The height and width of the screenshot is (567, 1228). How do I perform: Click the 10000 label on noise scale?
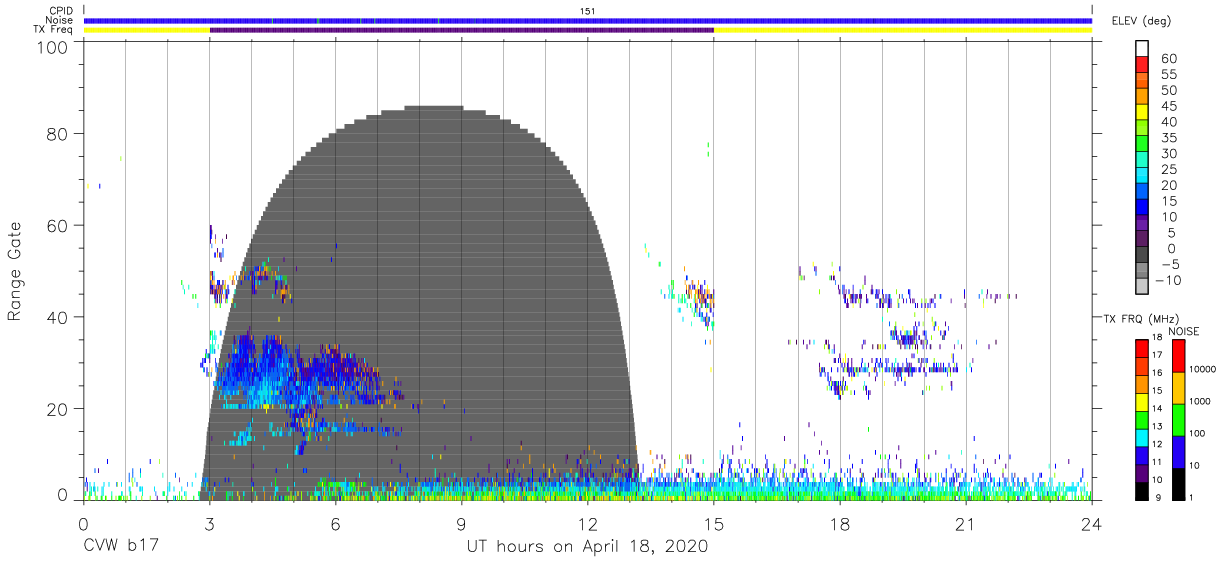pos(1201,369)
